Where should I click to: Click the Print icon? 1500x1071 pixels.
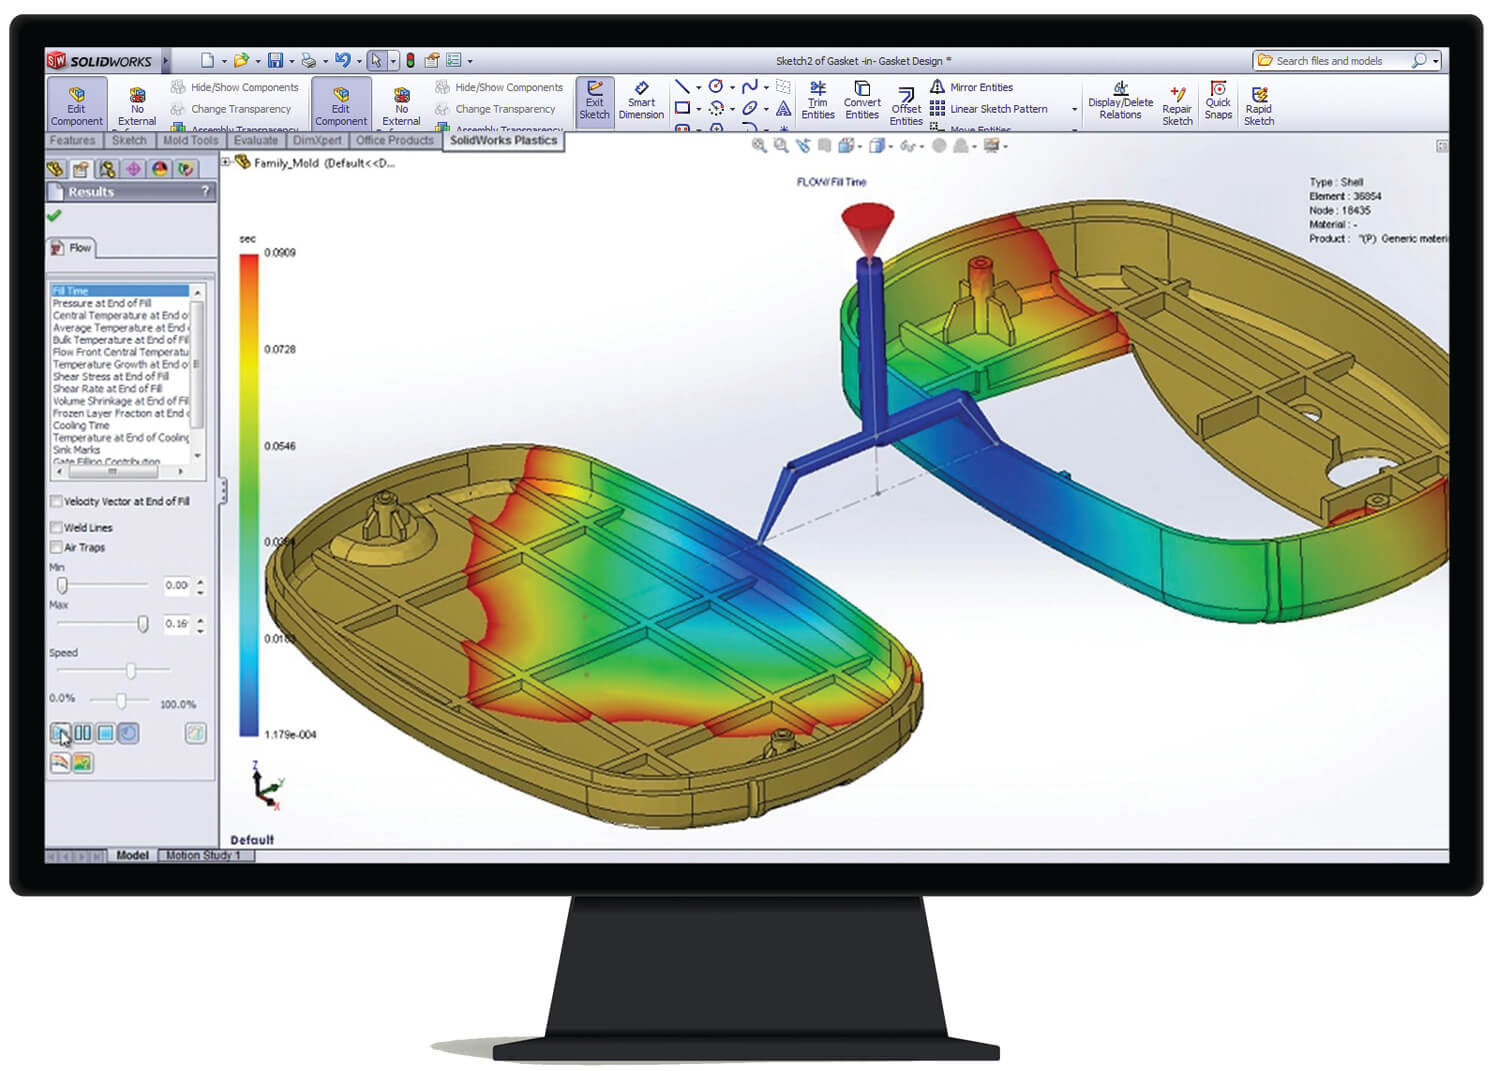pyautogui.click(x=308, y=61)
